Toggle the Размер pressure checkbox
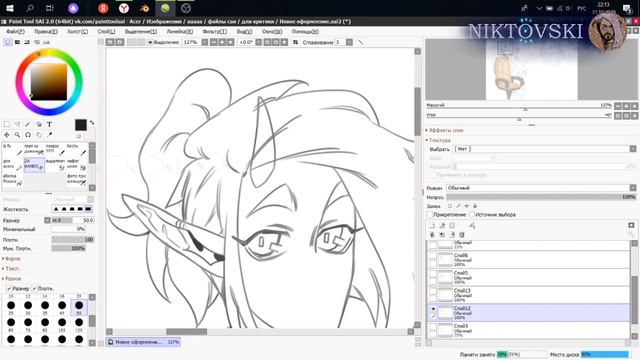 pyautogui.click(x=9, y=289)
